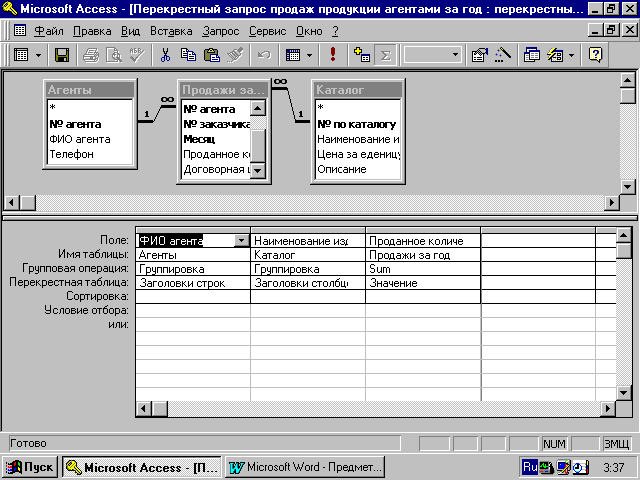Click the Query Type icon

[293, 55]
